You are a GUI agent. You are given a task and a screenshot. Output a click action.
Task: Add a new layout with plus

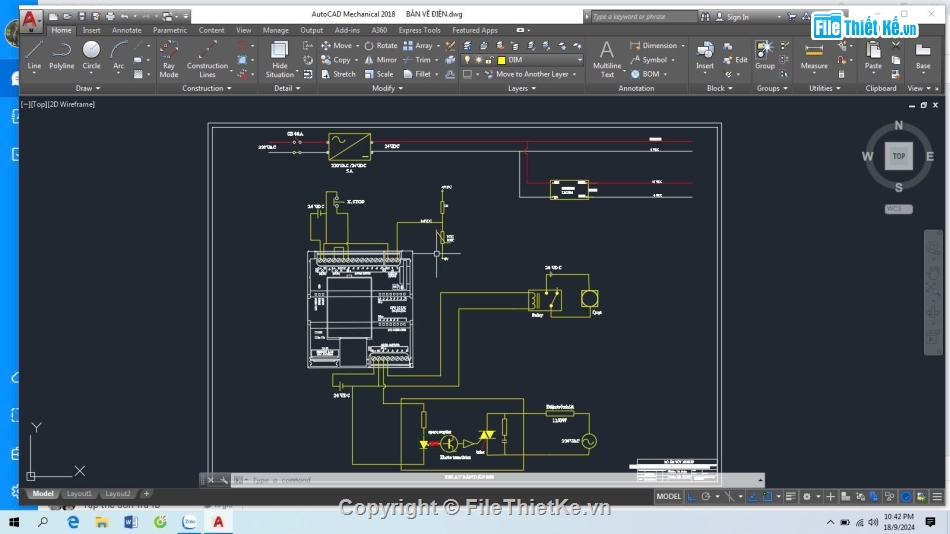click(147, 494)
